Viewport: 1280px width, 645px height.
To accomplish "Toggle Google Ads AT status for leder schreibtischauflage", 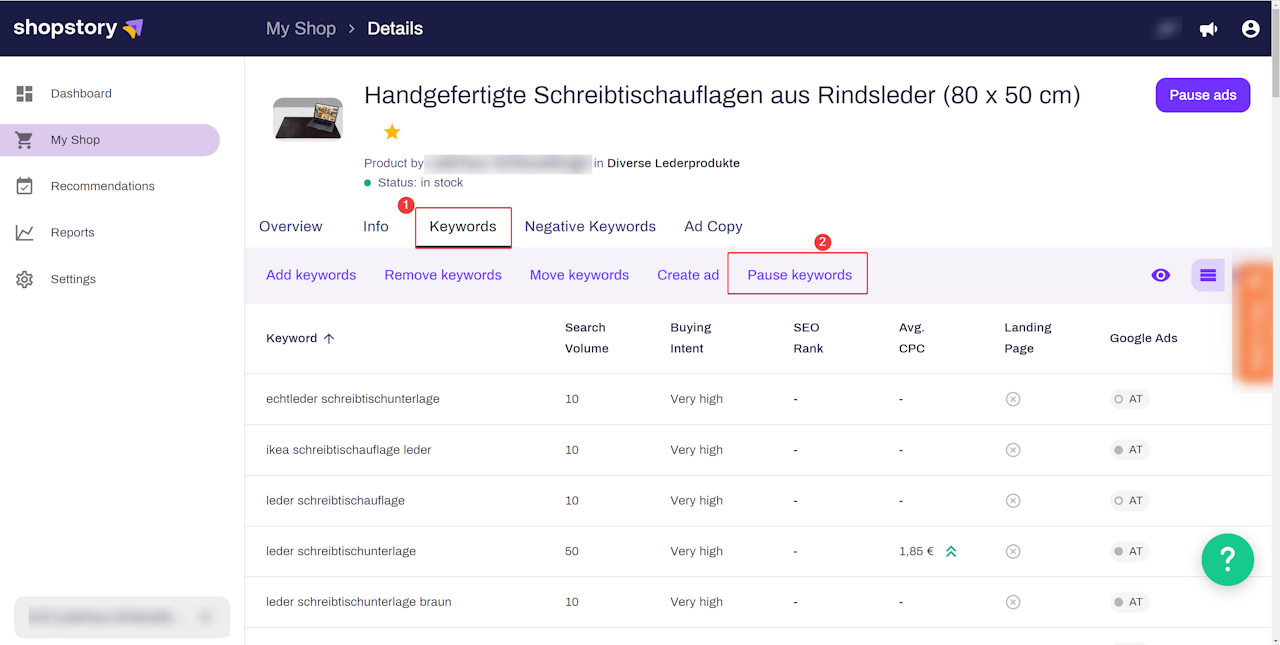I will coord(1129,501).
